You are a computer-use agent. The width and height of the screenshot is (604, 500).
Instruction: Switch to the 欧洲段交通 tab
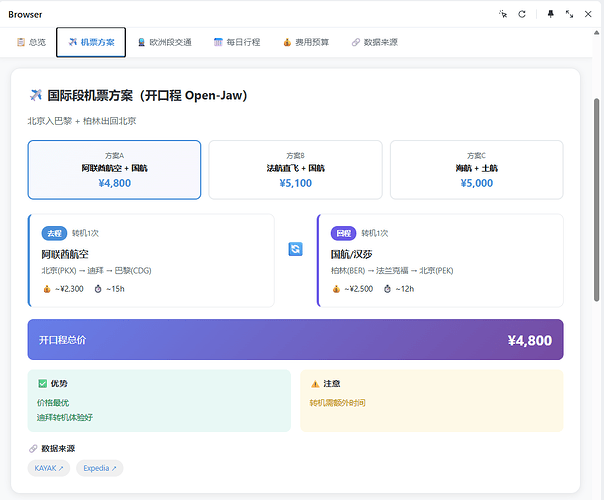(164, 42)
